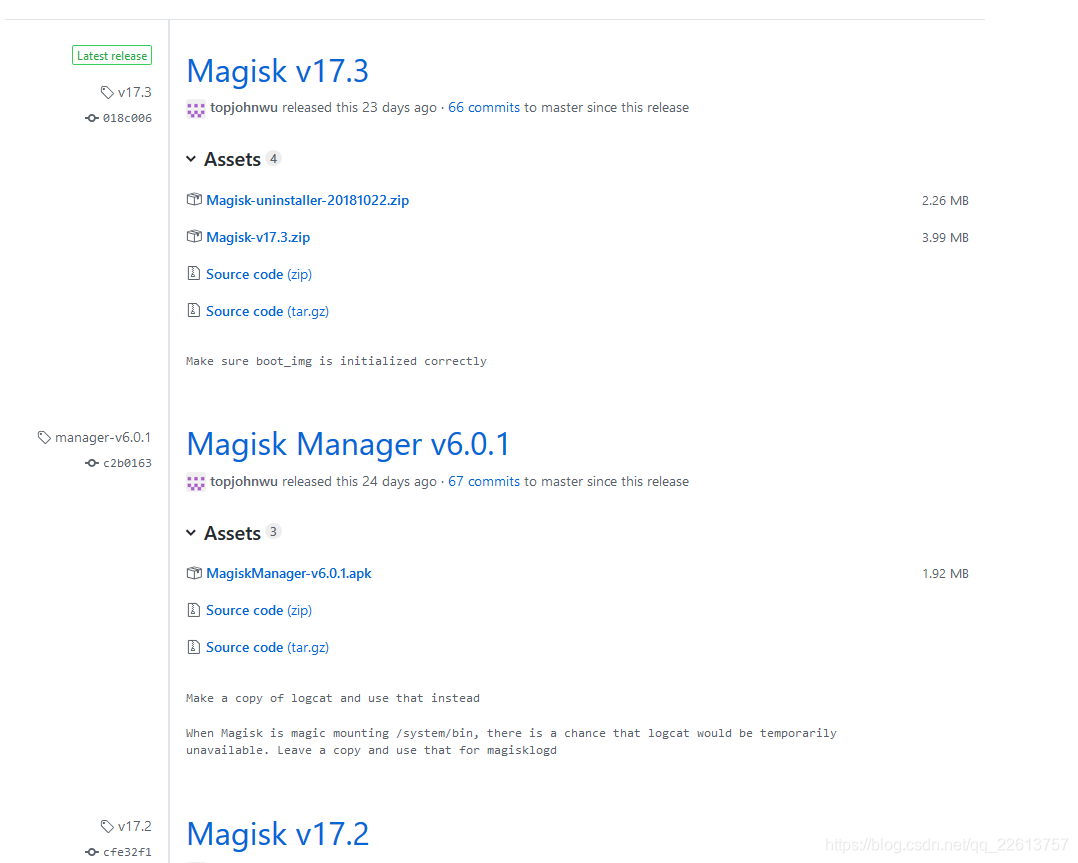Download v17.3 Source code (zip)
This screenshot has height=863, width=1078.
259,274
